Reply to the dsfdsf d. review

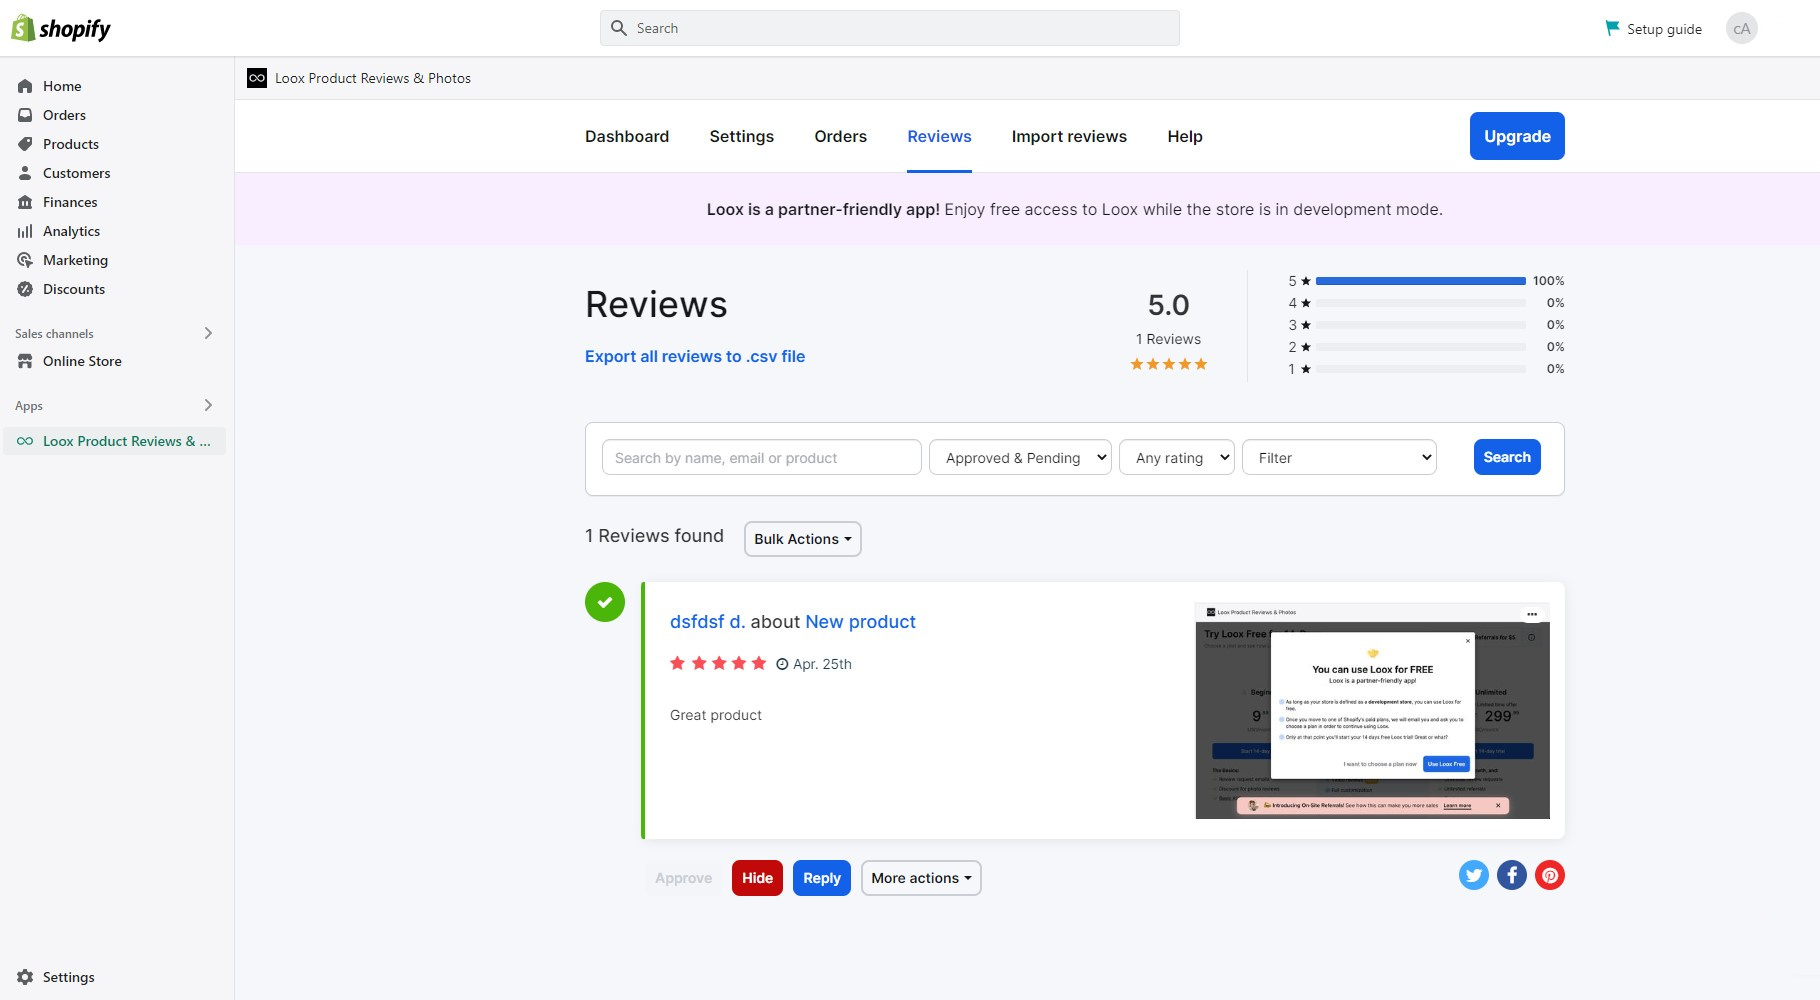(822, 878)
